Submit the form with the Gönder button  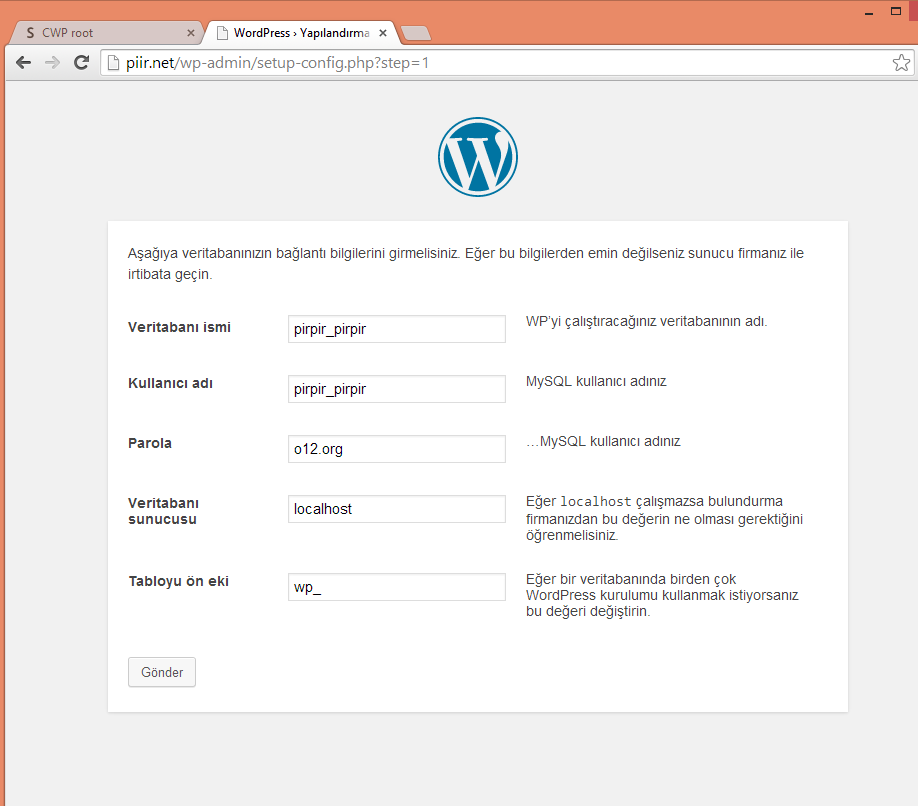click(x=162, y=672)
